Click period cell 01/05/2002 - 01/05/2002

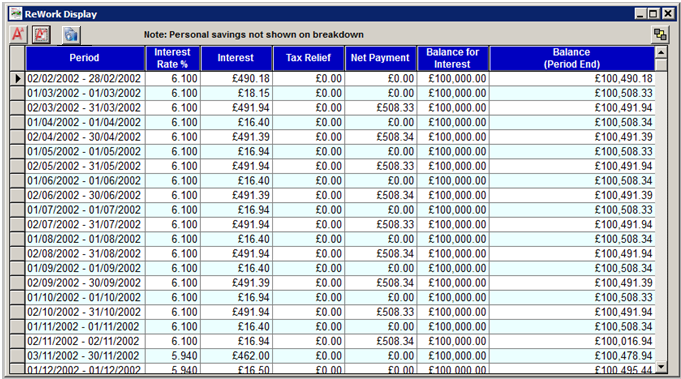85,152
